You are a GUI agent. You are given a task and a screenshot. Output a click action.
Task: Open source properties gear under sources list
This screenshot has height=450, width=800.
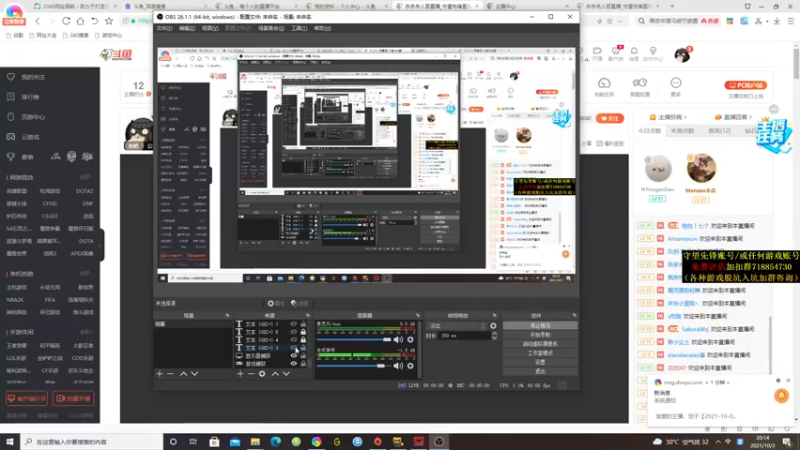coord(262,374)
